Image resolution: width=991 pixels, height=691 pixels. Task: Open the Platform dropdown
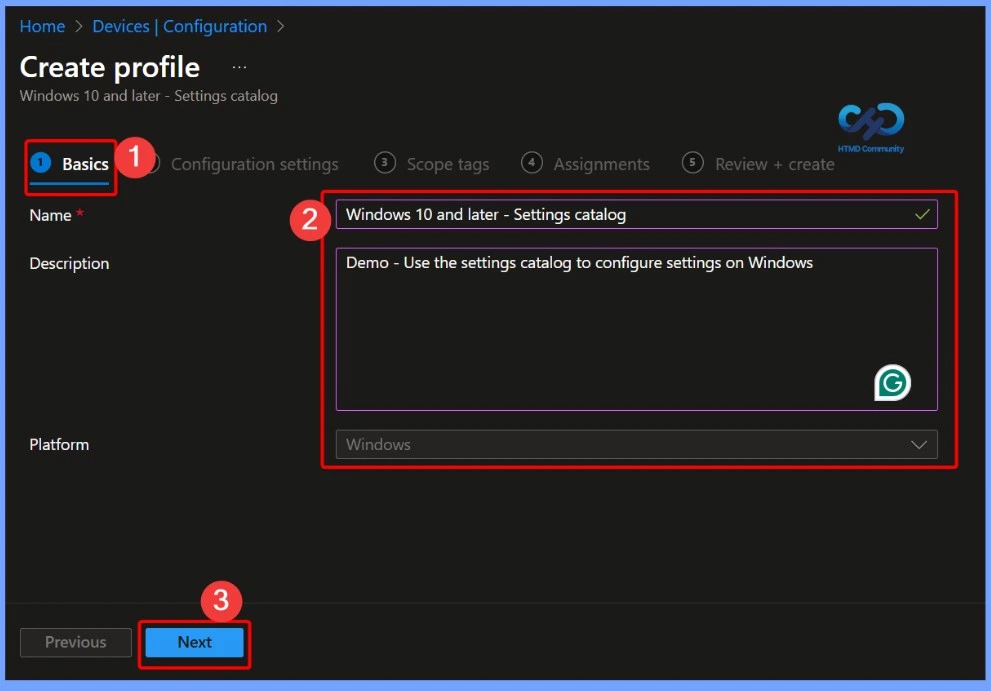pos(636,444)
